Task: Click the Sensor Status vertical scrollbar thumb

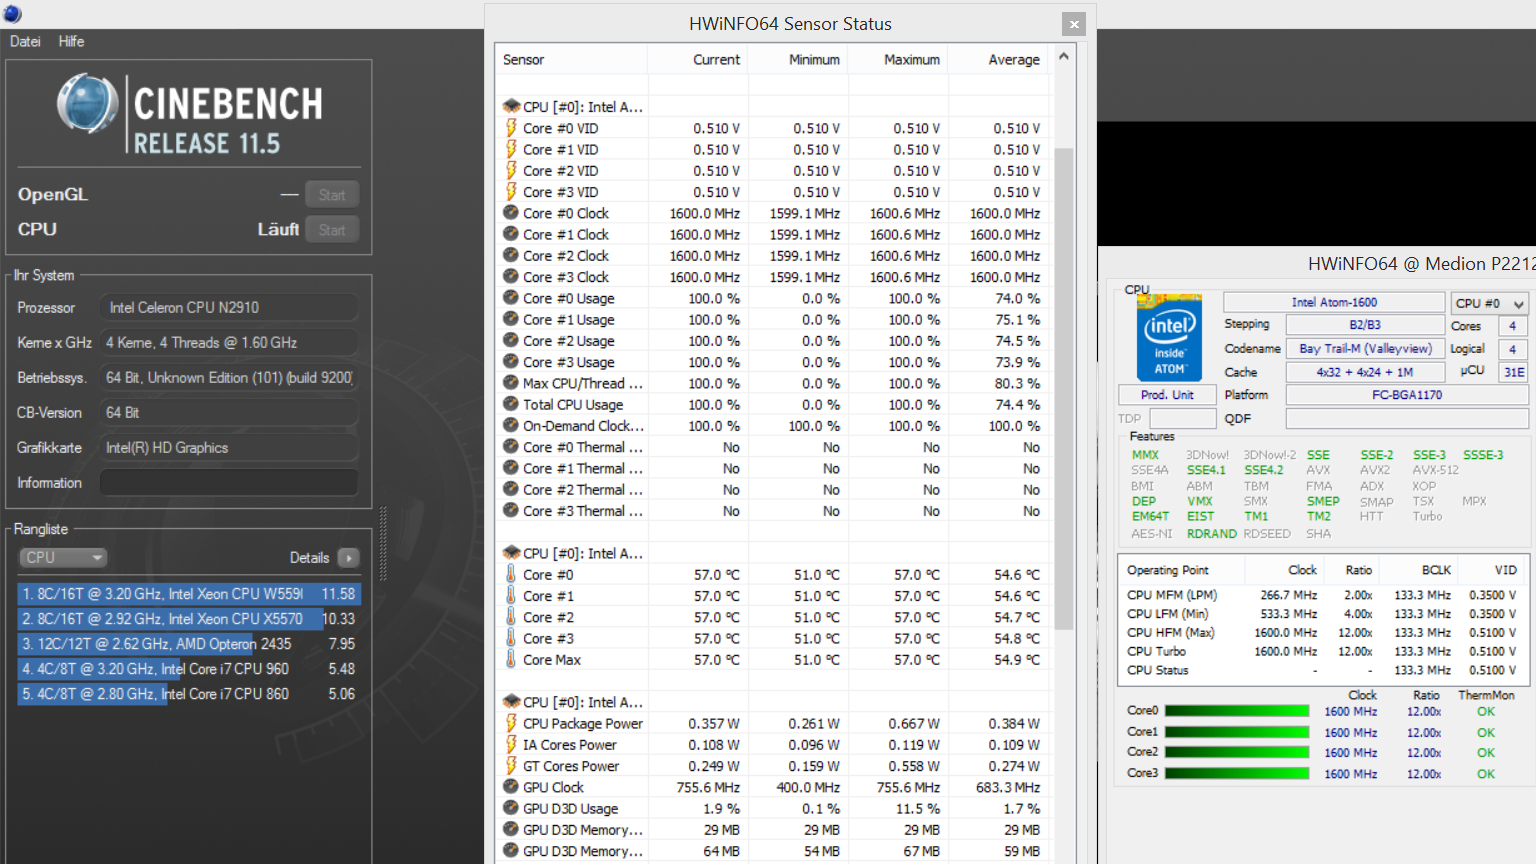Action: coord(1063,388)
